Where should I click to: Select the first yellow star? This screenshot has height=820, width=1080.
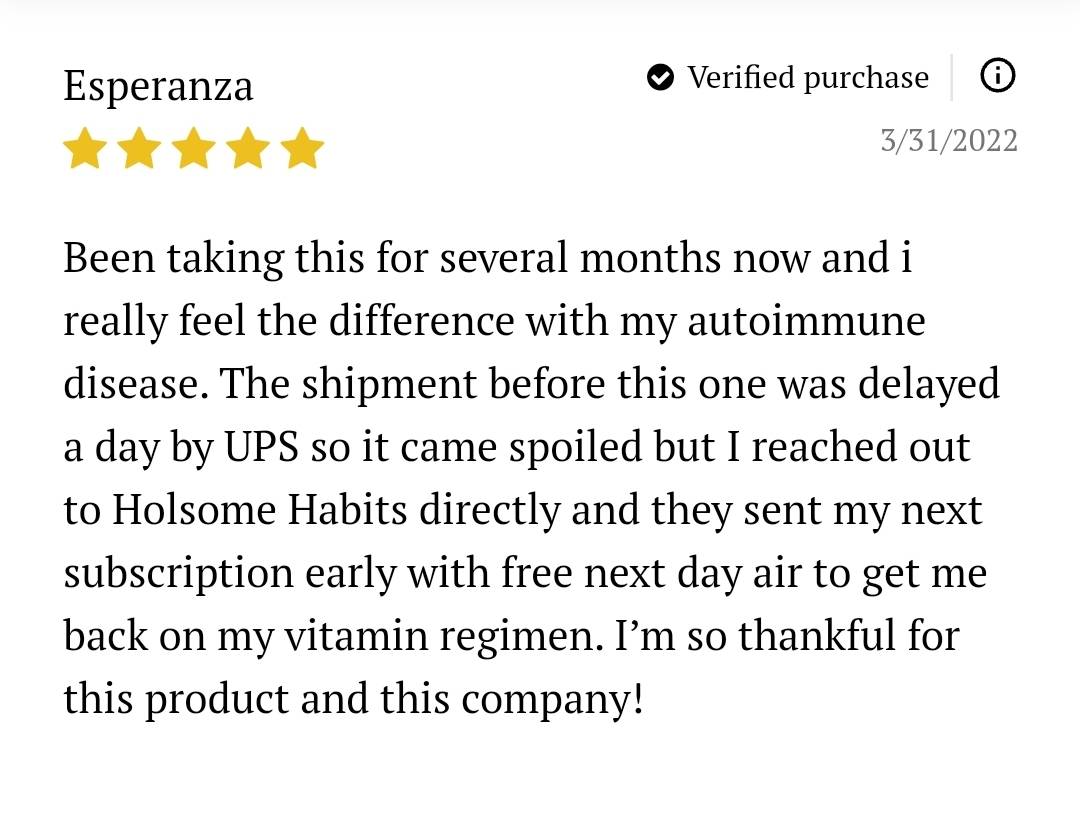click(85, 148)
